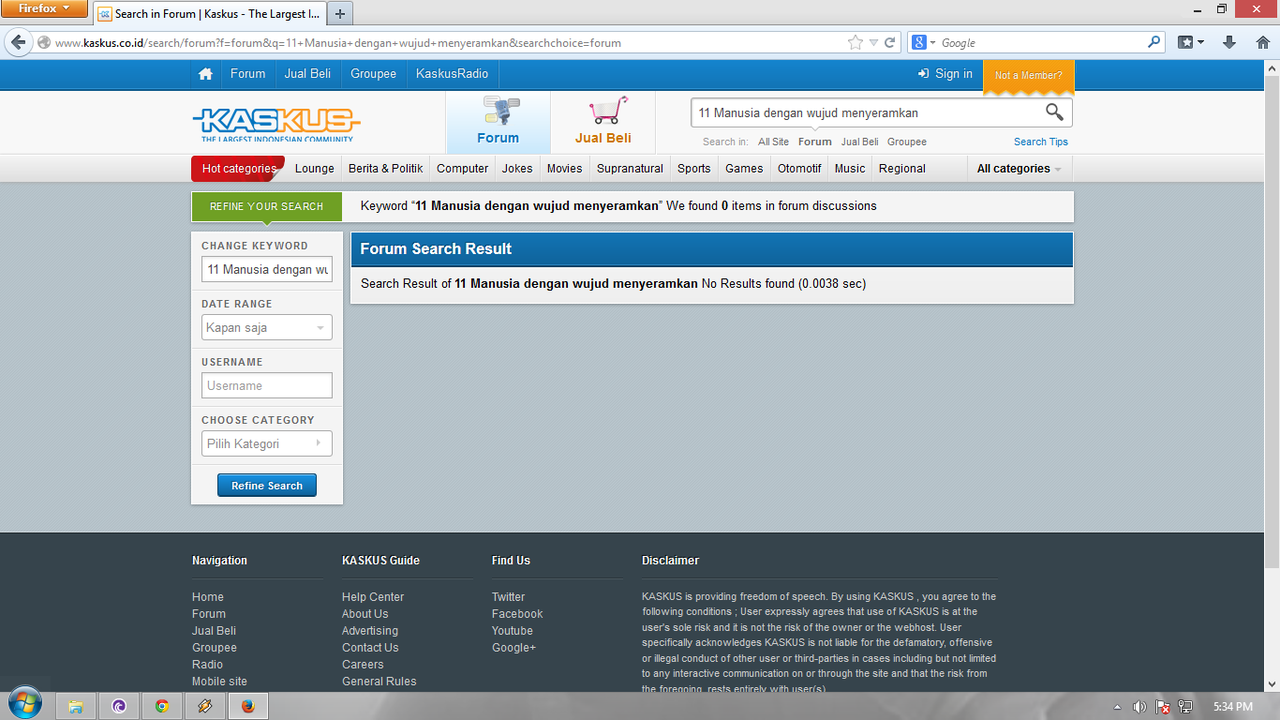Expand All categories dropdown
1280x720 pixels.
(1019, 168)
